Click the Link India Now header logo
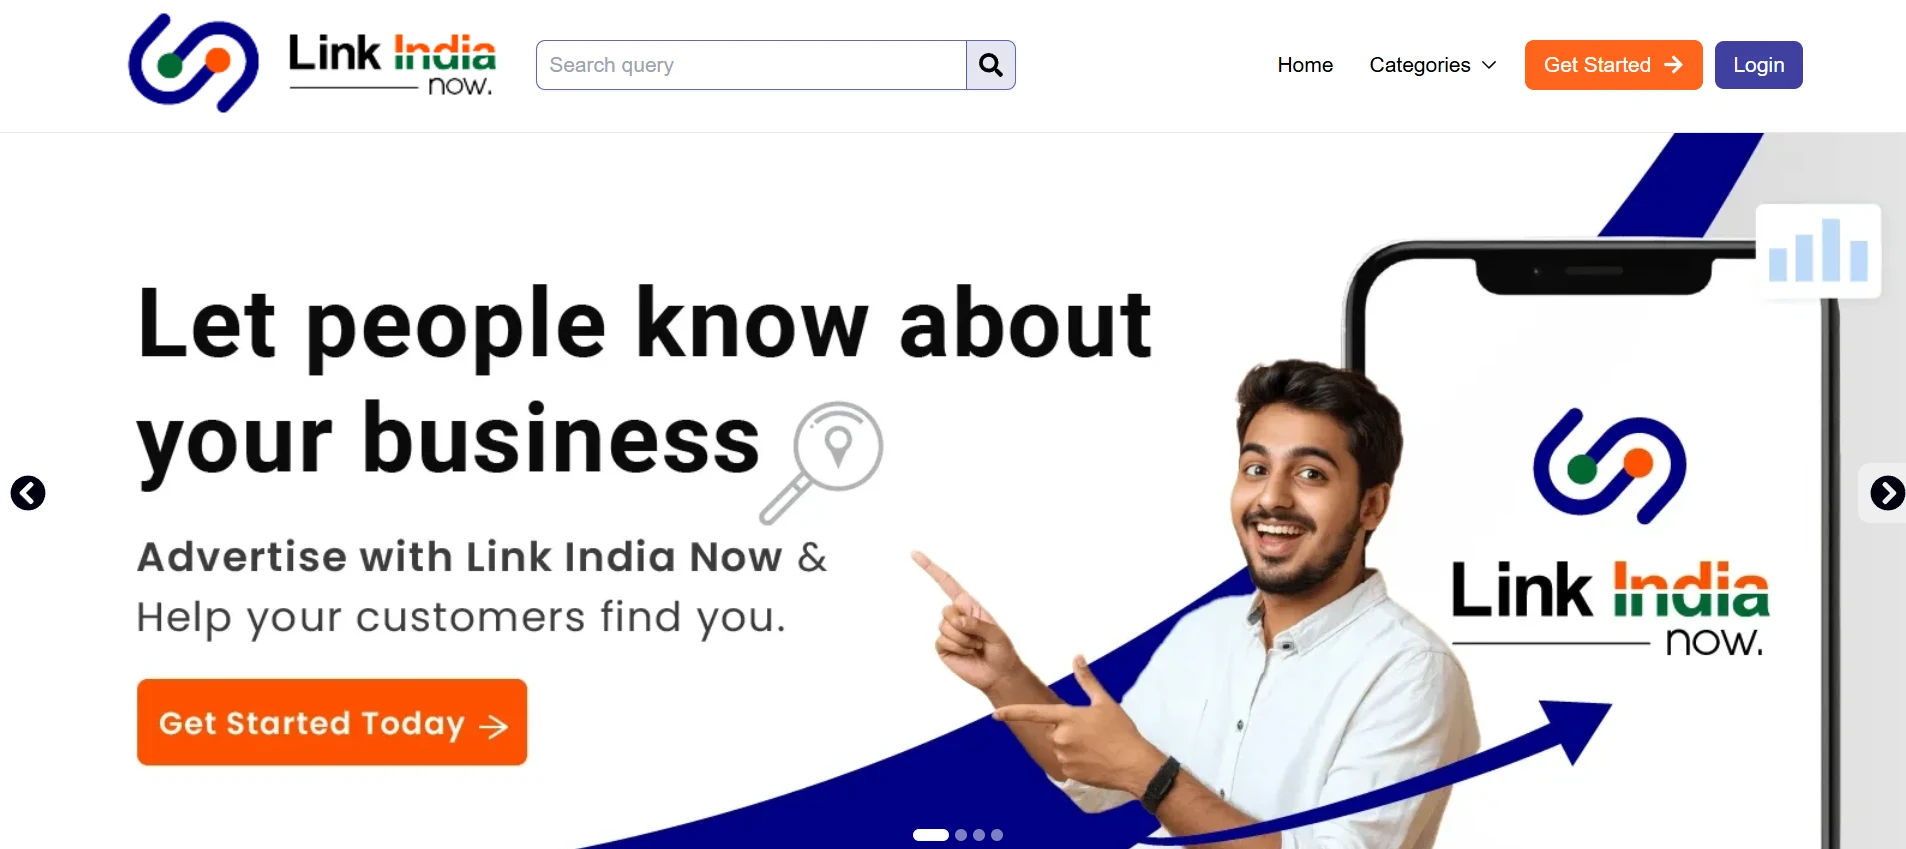Screen dimensions: 1906x849 [193, 63]
